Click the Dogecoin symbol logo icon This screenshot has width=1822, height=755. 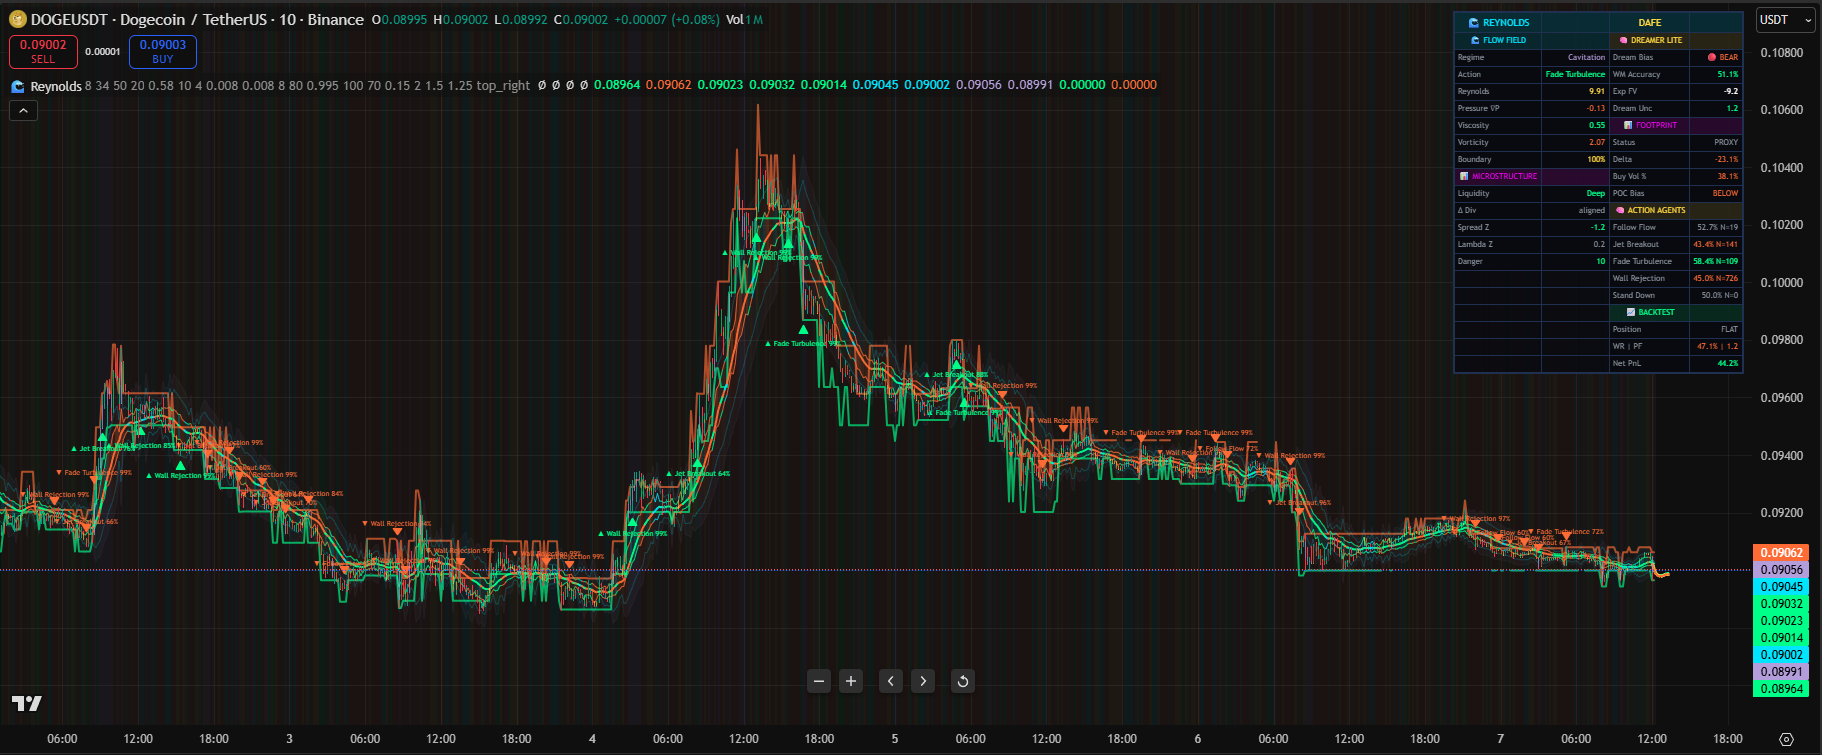17,19
